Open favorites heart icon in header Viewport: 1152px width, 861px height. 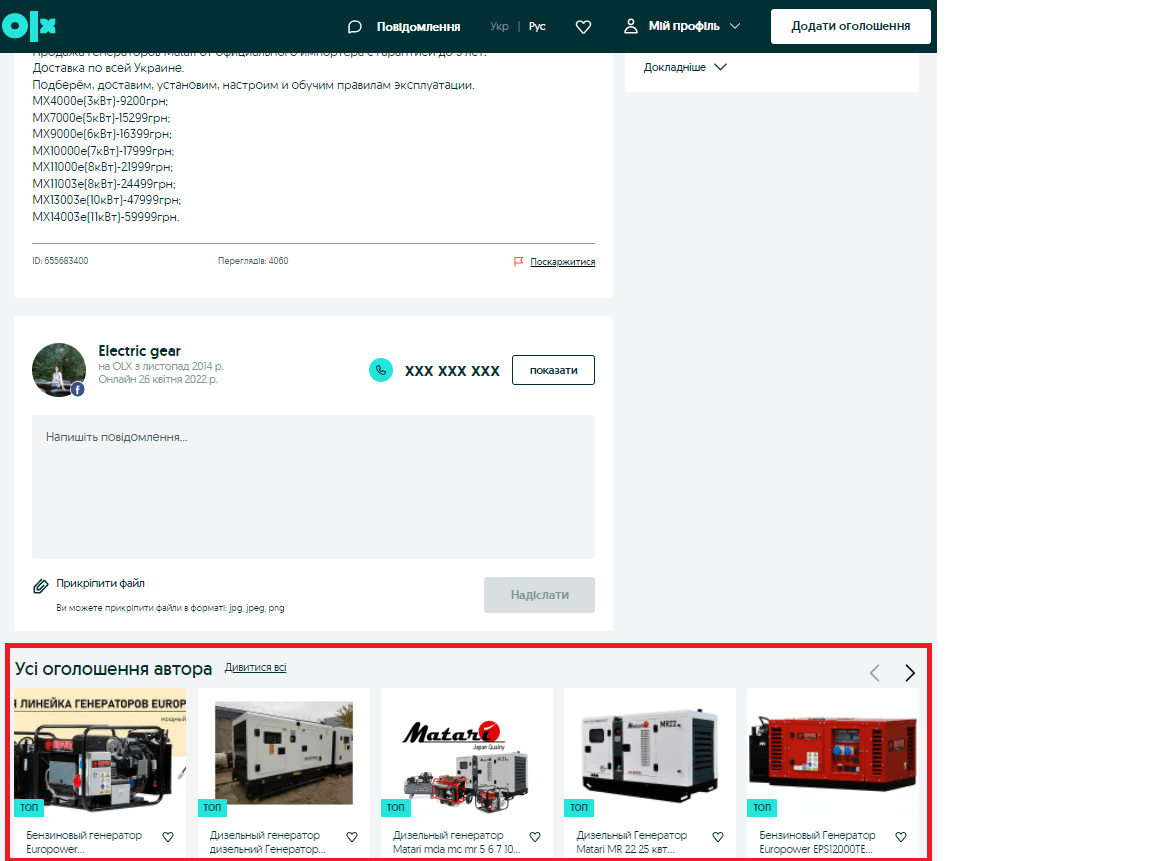coord(584,27)
